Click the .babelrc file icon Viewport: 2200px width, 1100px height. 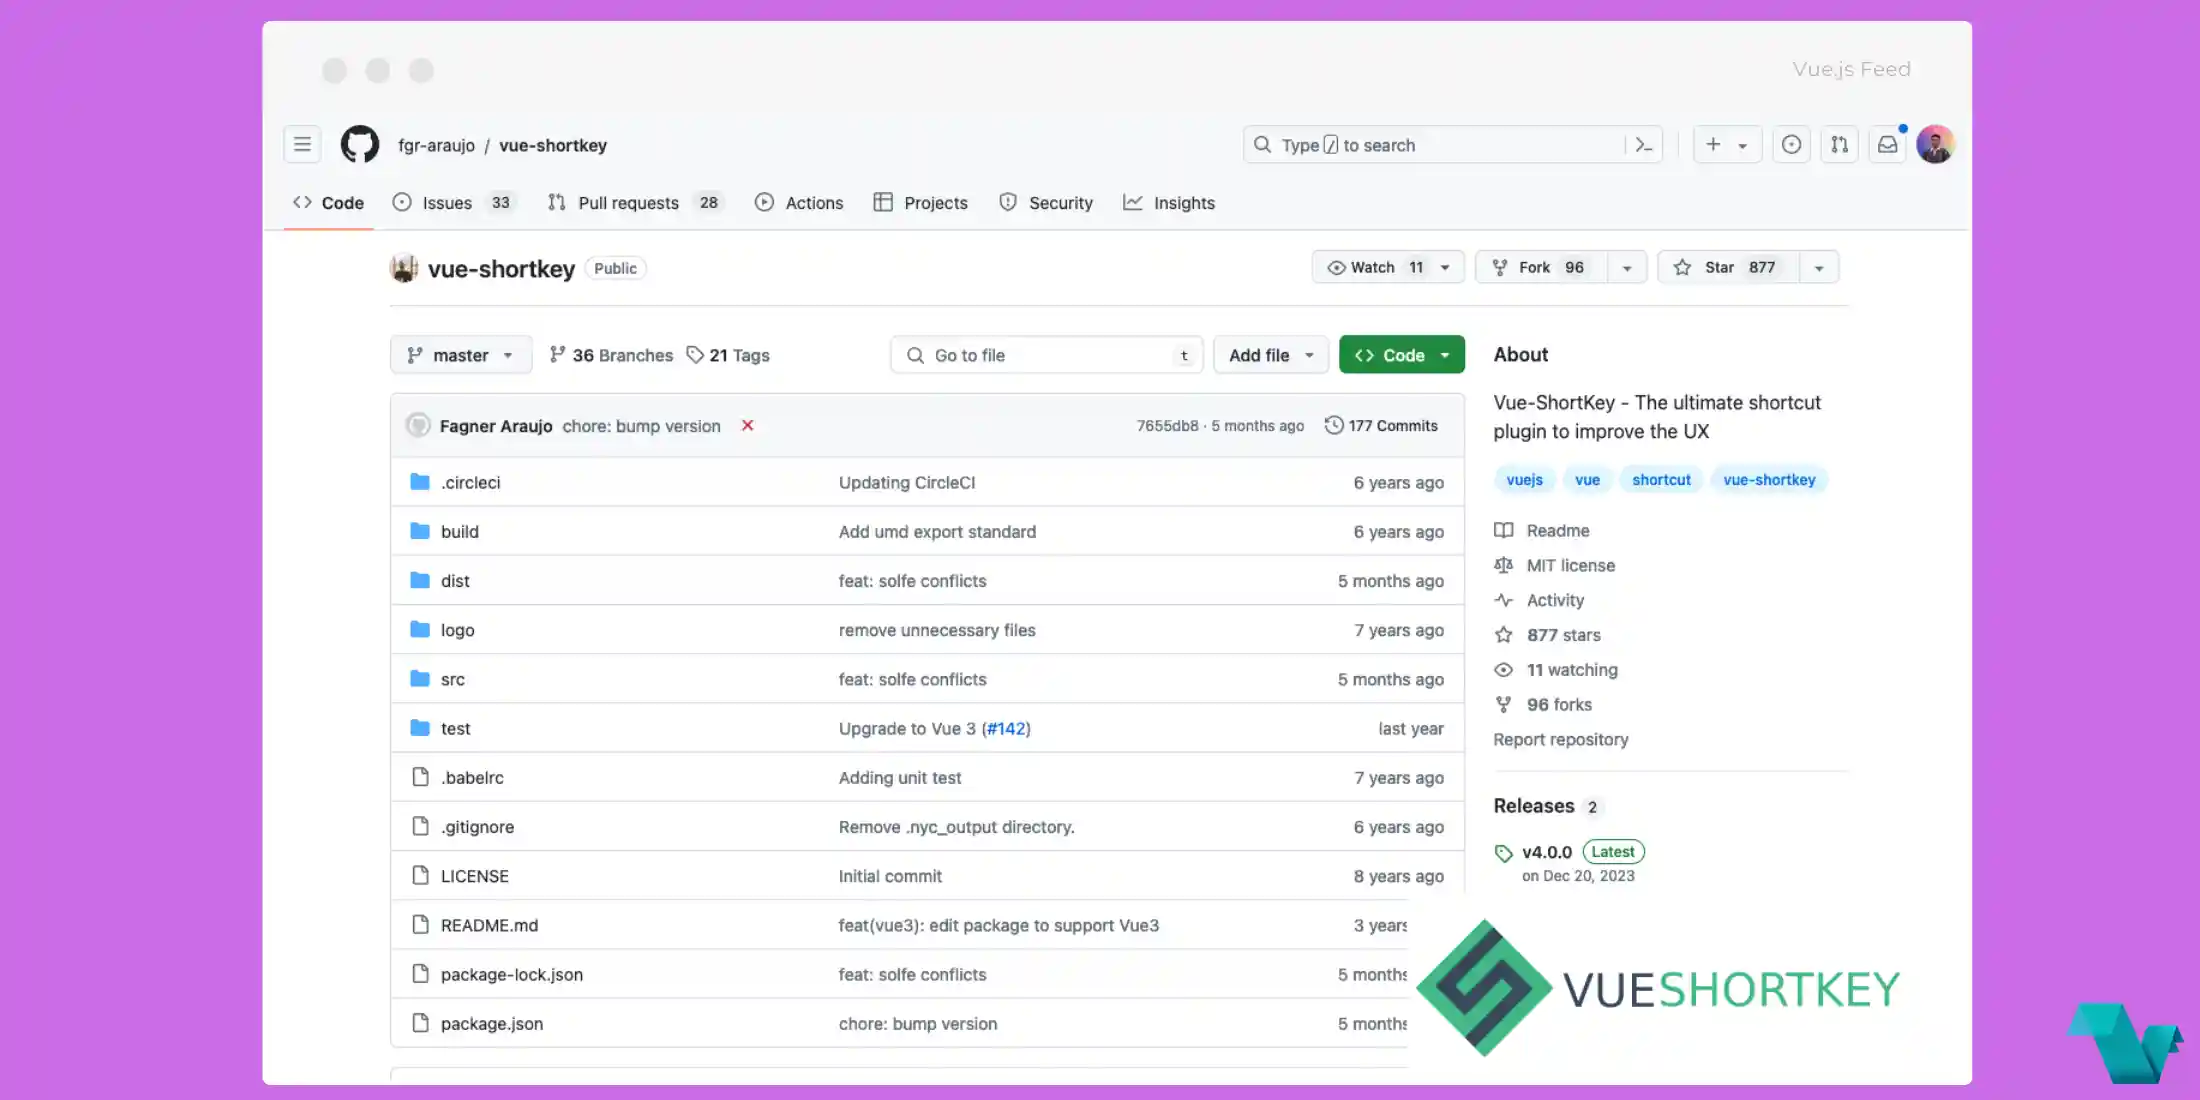pos(420,777)
